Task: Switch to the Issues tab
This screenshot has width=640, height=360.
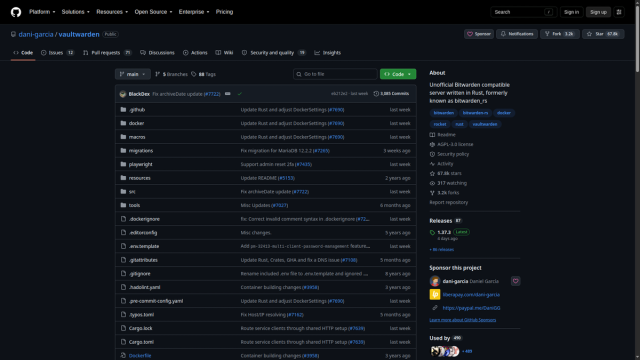Action: (58, 53)
